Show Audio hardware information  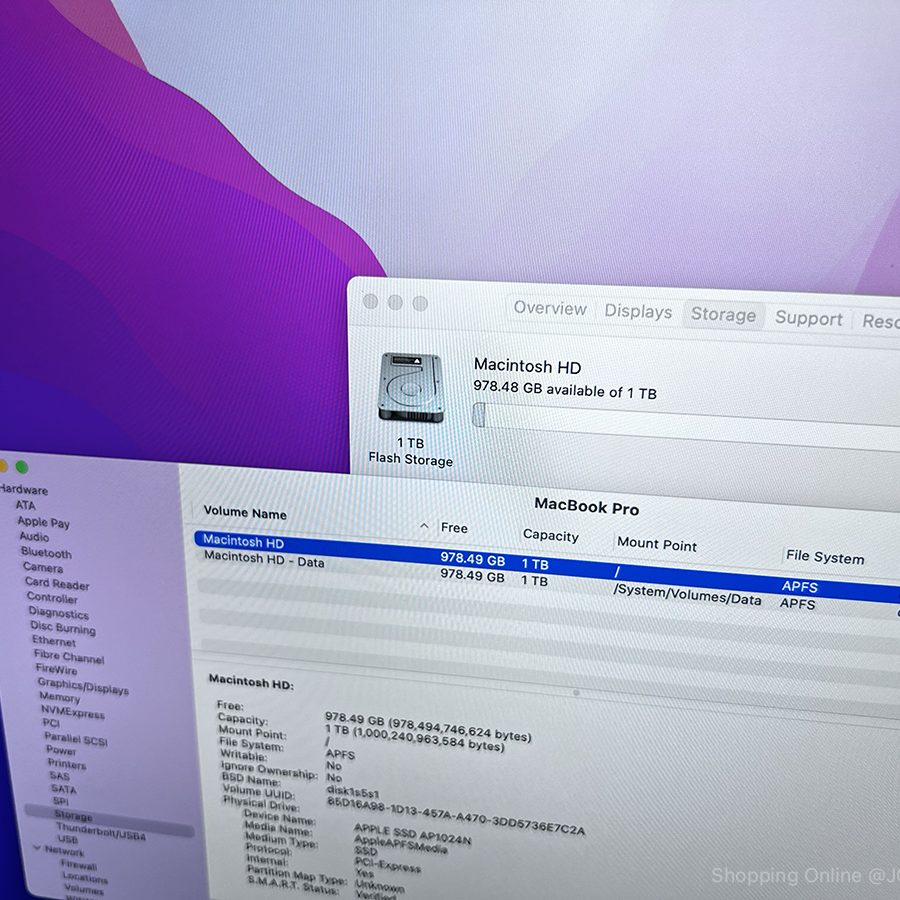click(x=34, y=537)
